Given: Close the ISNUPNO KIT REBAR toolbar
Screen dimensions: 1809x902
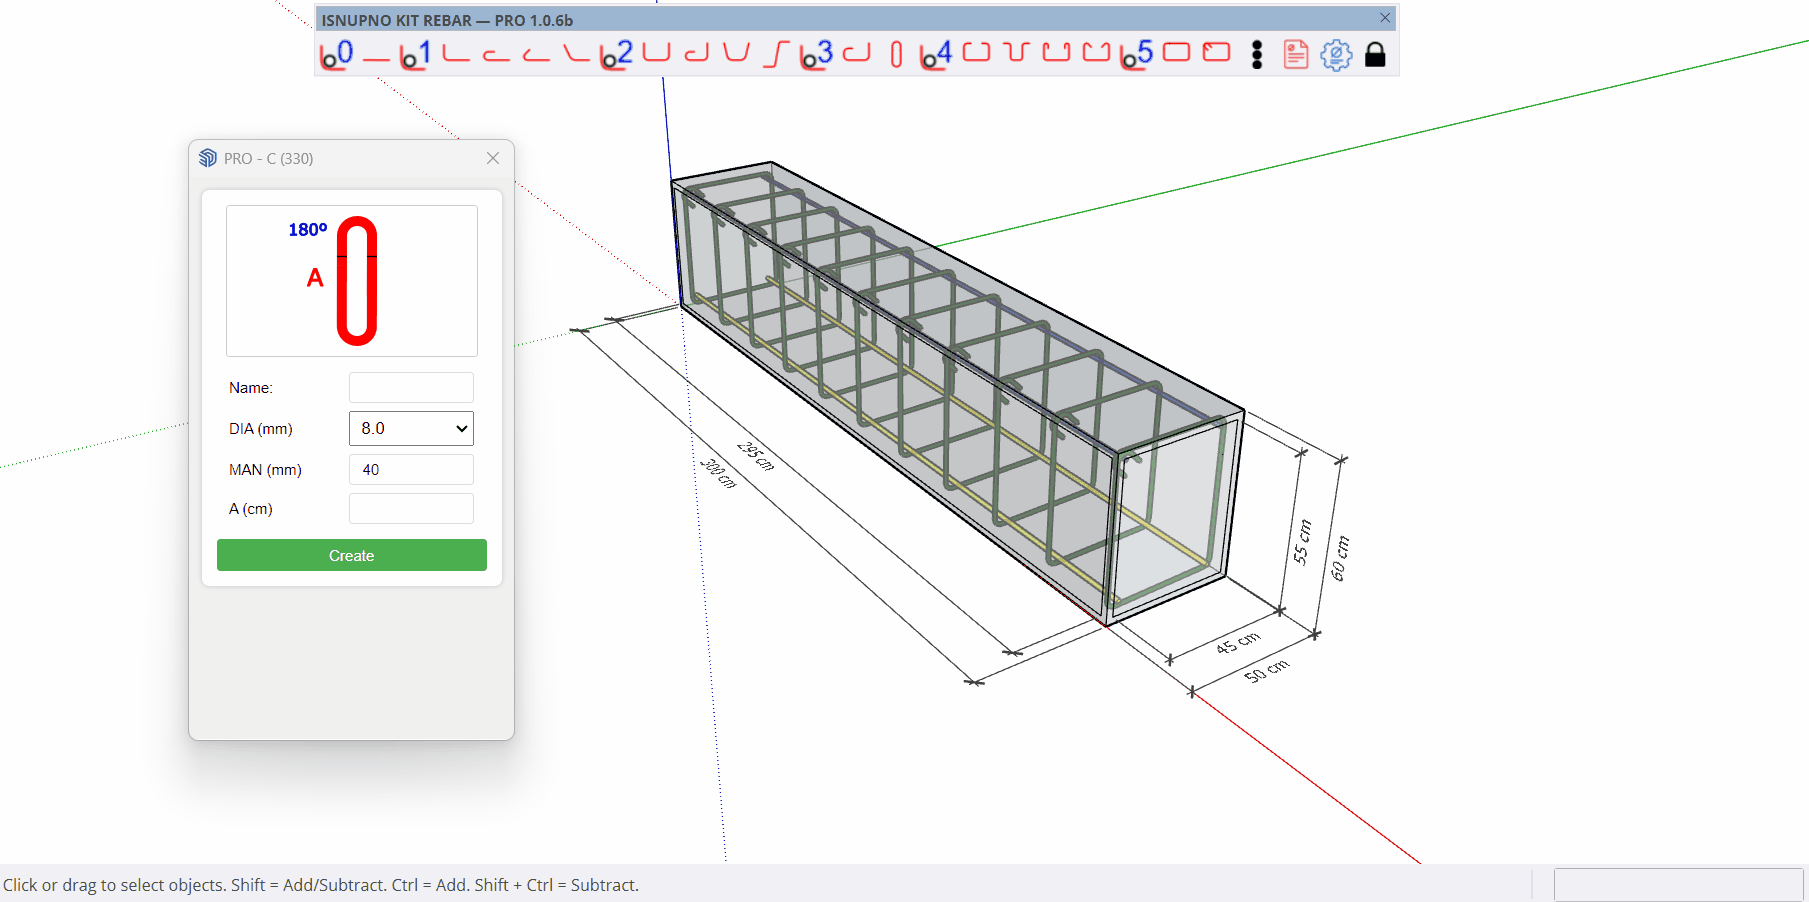Looking at the screenshot, I should [x=1385, y=18].
